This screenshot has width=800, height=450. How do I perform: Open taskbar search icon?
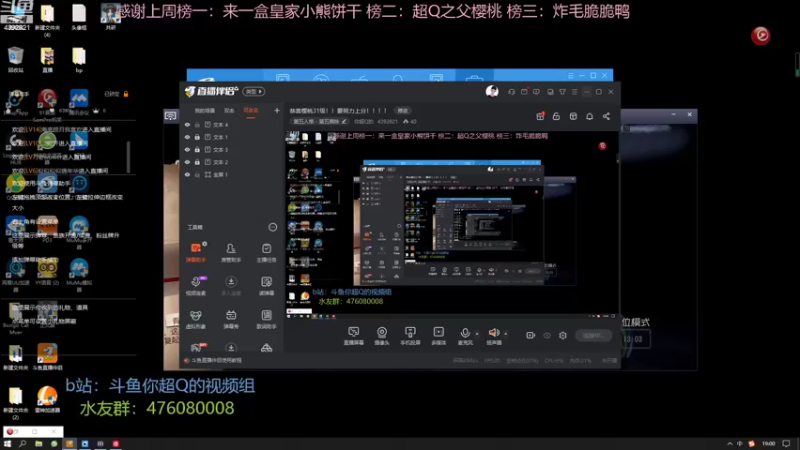(22, 444)
